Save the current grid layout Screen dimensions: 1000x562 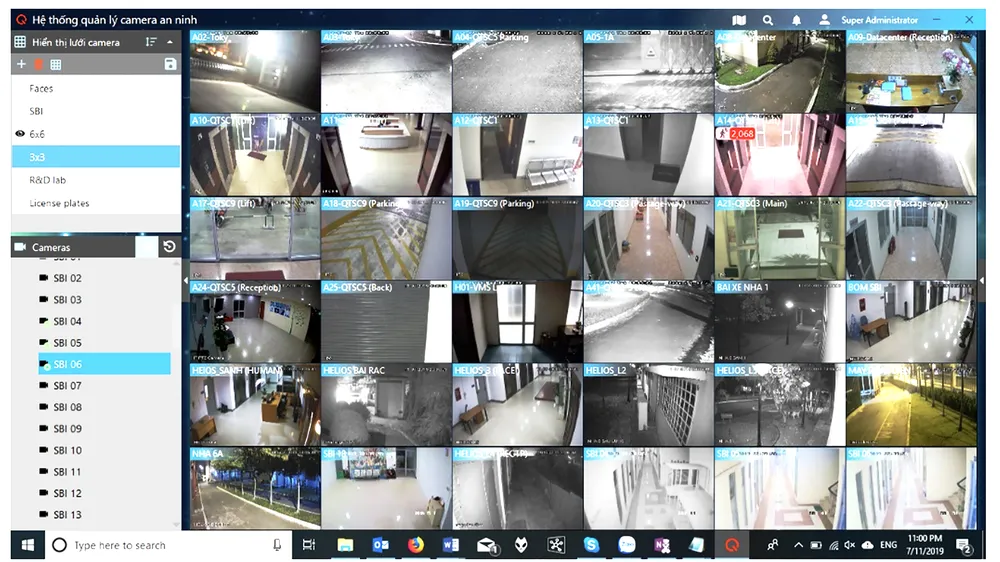click(170, 64)
